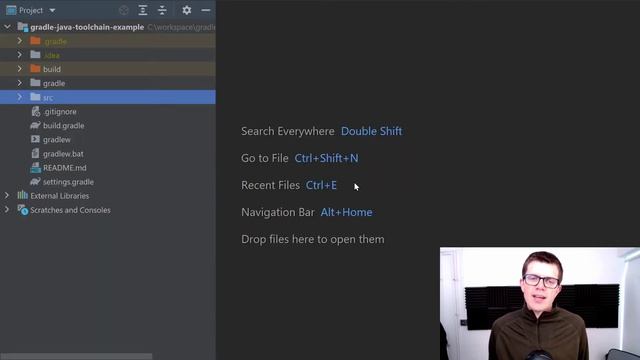Click the Select Opened File target icon

(124, 10)
